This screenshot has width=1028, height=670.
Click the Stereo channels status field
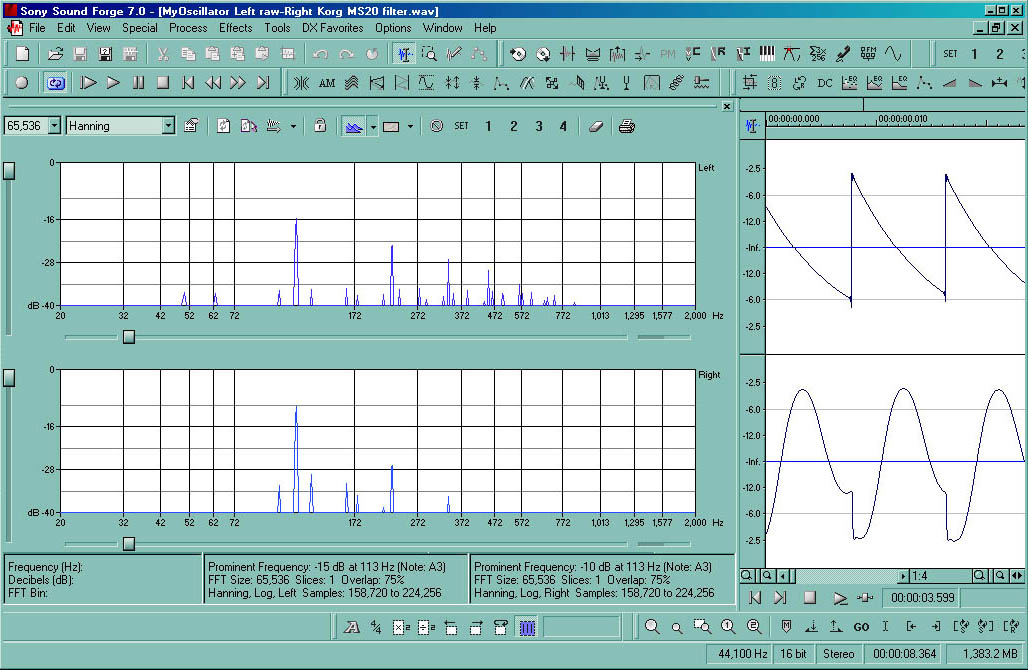click(839, 654)
